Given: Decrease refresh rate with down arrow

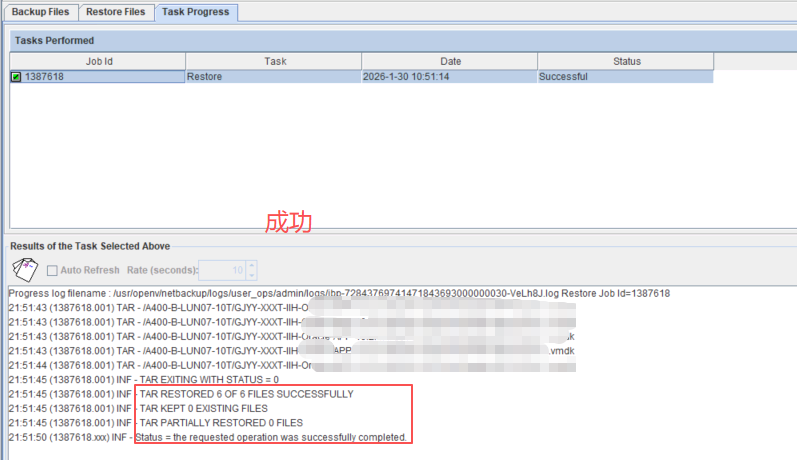Looking at the screenshot, I should click(x=252, y=275).
